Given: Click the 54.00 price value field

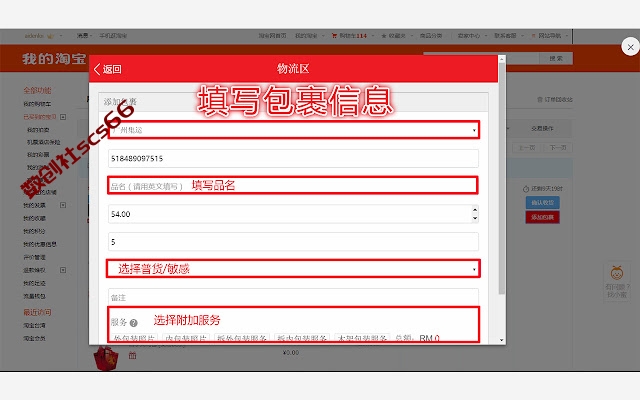Looking at the screenshot, I should click(290, 214).
